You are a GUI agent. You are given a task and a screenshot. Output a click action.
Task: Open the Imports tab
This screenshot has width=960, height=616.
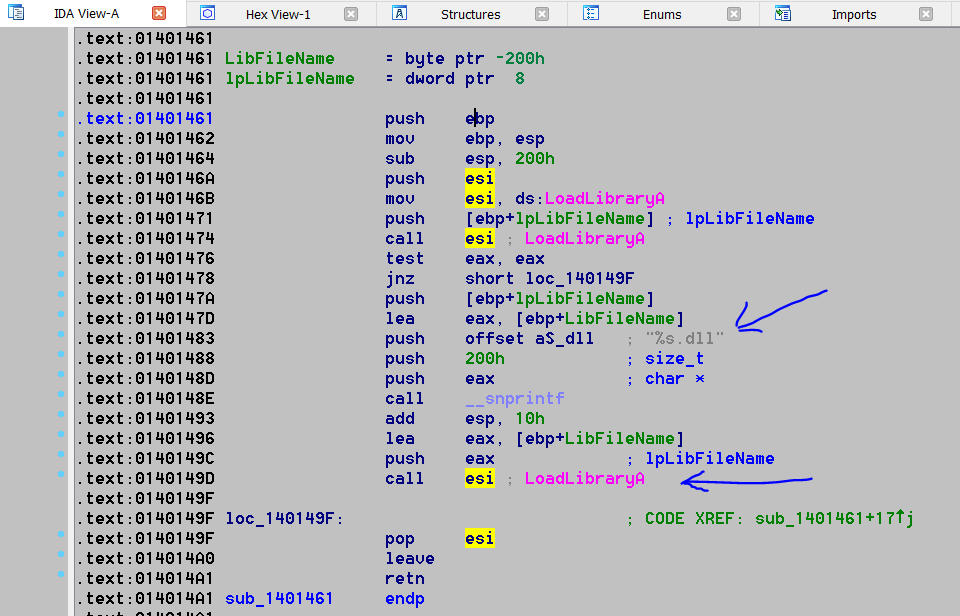click(853, 14)
